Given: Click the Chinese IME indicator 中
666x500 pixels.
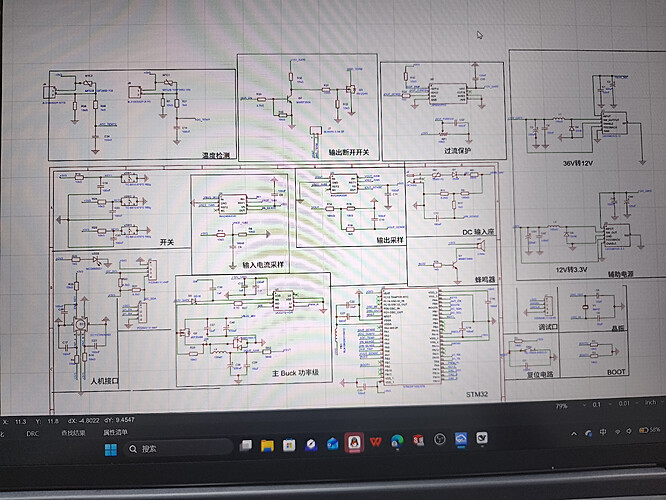Looking at the screenshot, I should click(x=603, y=432).
